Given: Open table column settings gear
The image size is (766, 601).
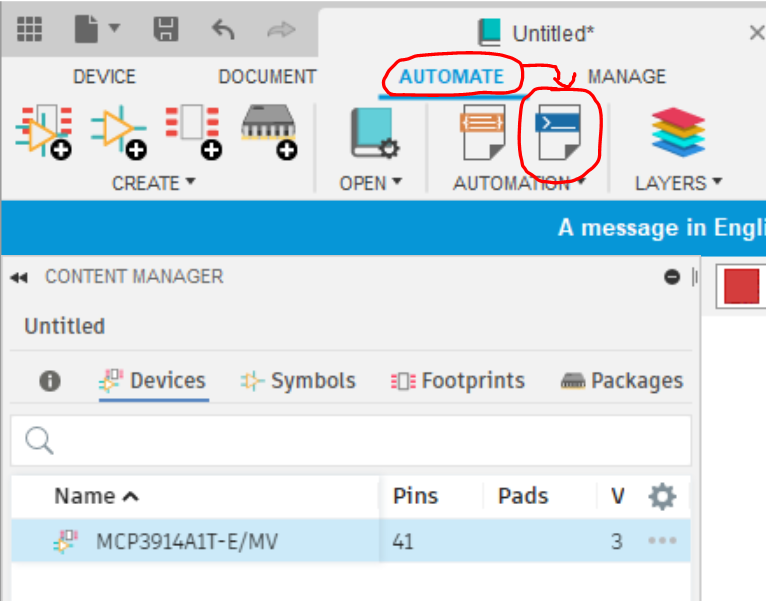Looking at the screenshot, I should coord(662,496).
